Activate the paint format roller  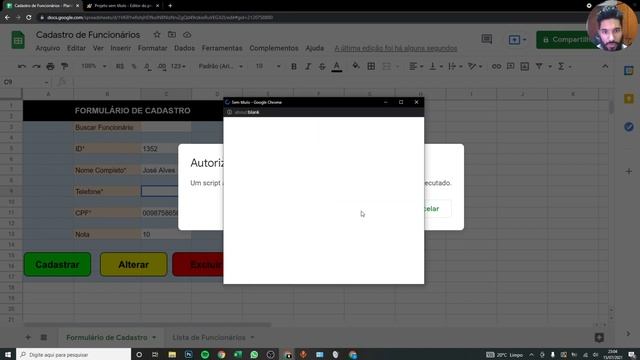click(x=64, y=66)
